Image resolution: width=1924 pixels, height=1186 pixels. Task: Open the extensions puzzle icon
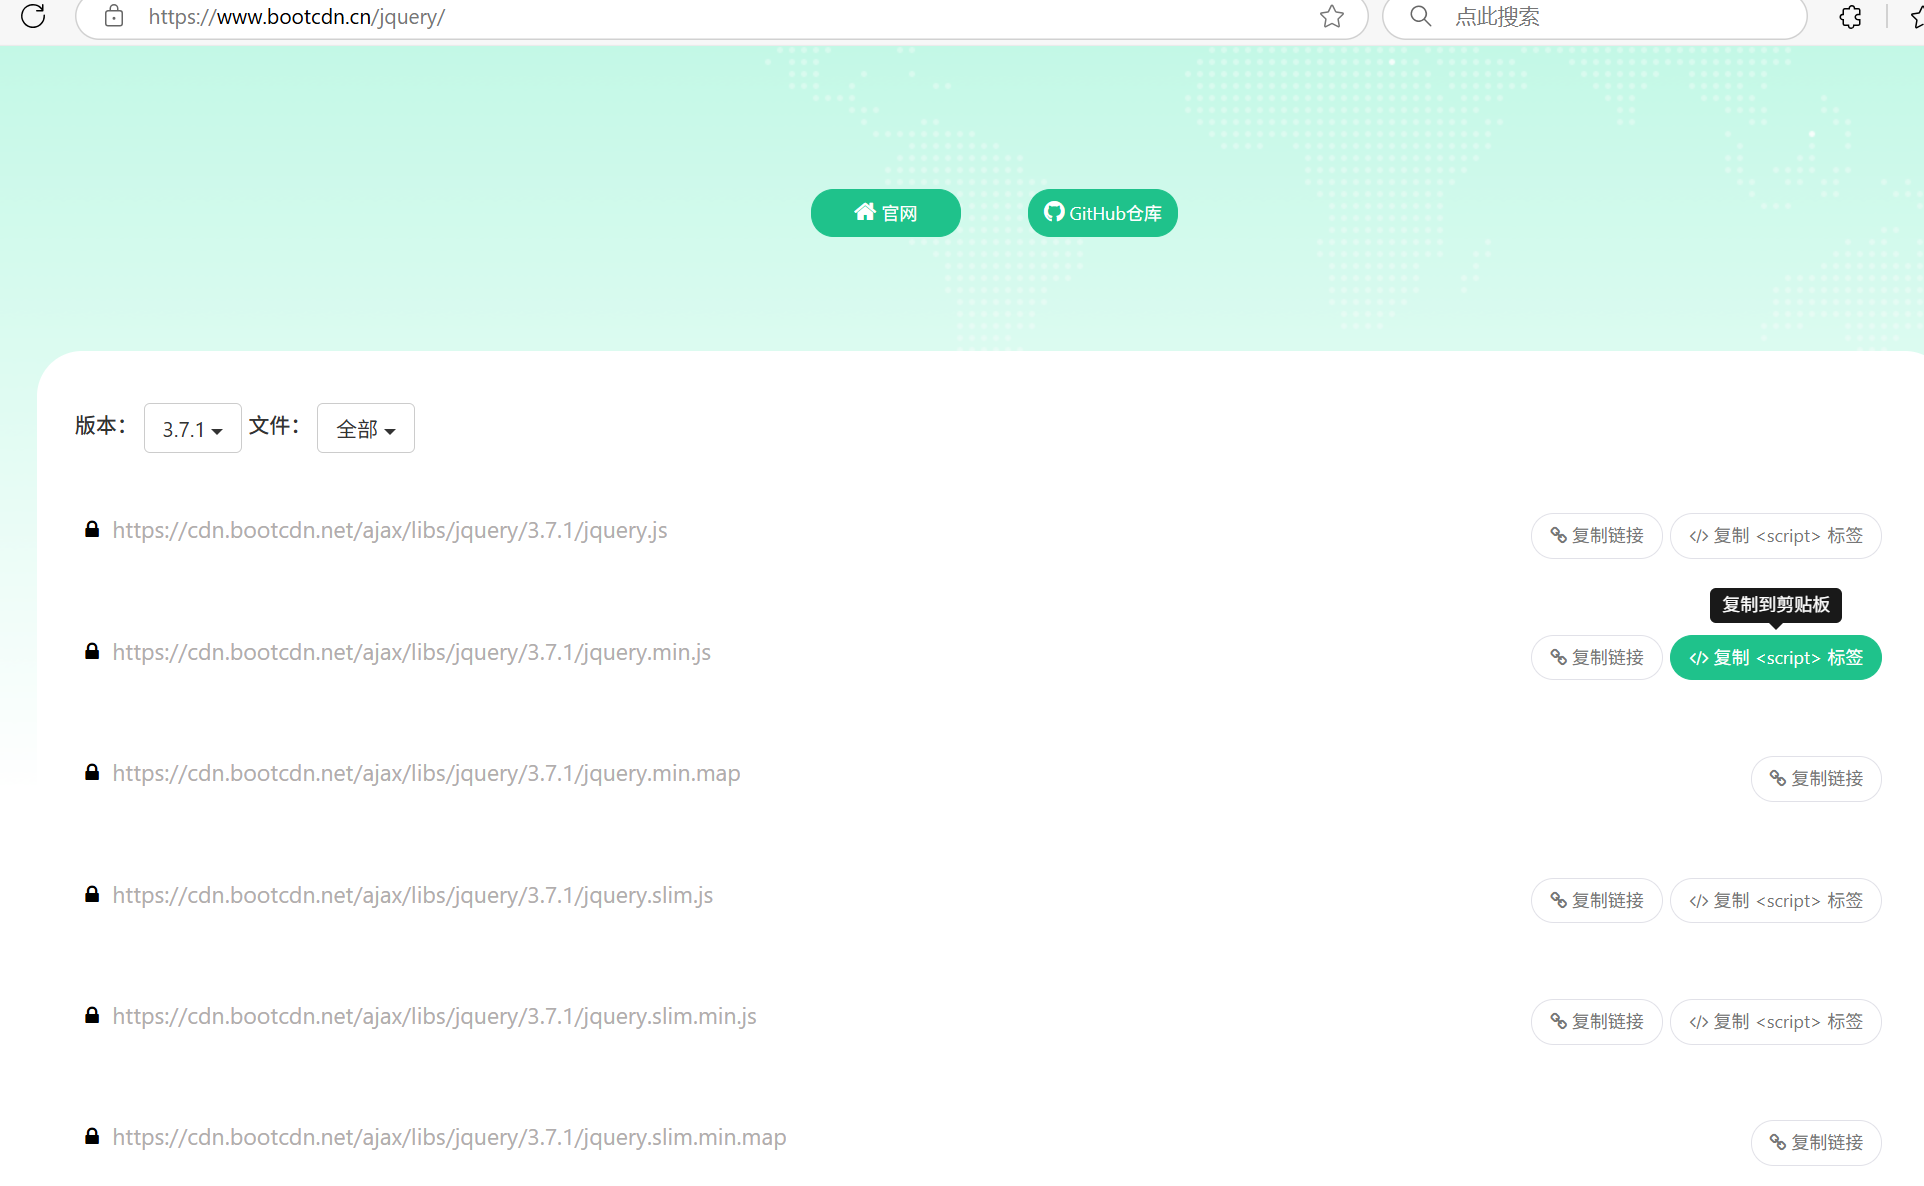1850,17
